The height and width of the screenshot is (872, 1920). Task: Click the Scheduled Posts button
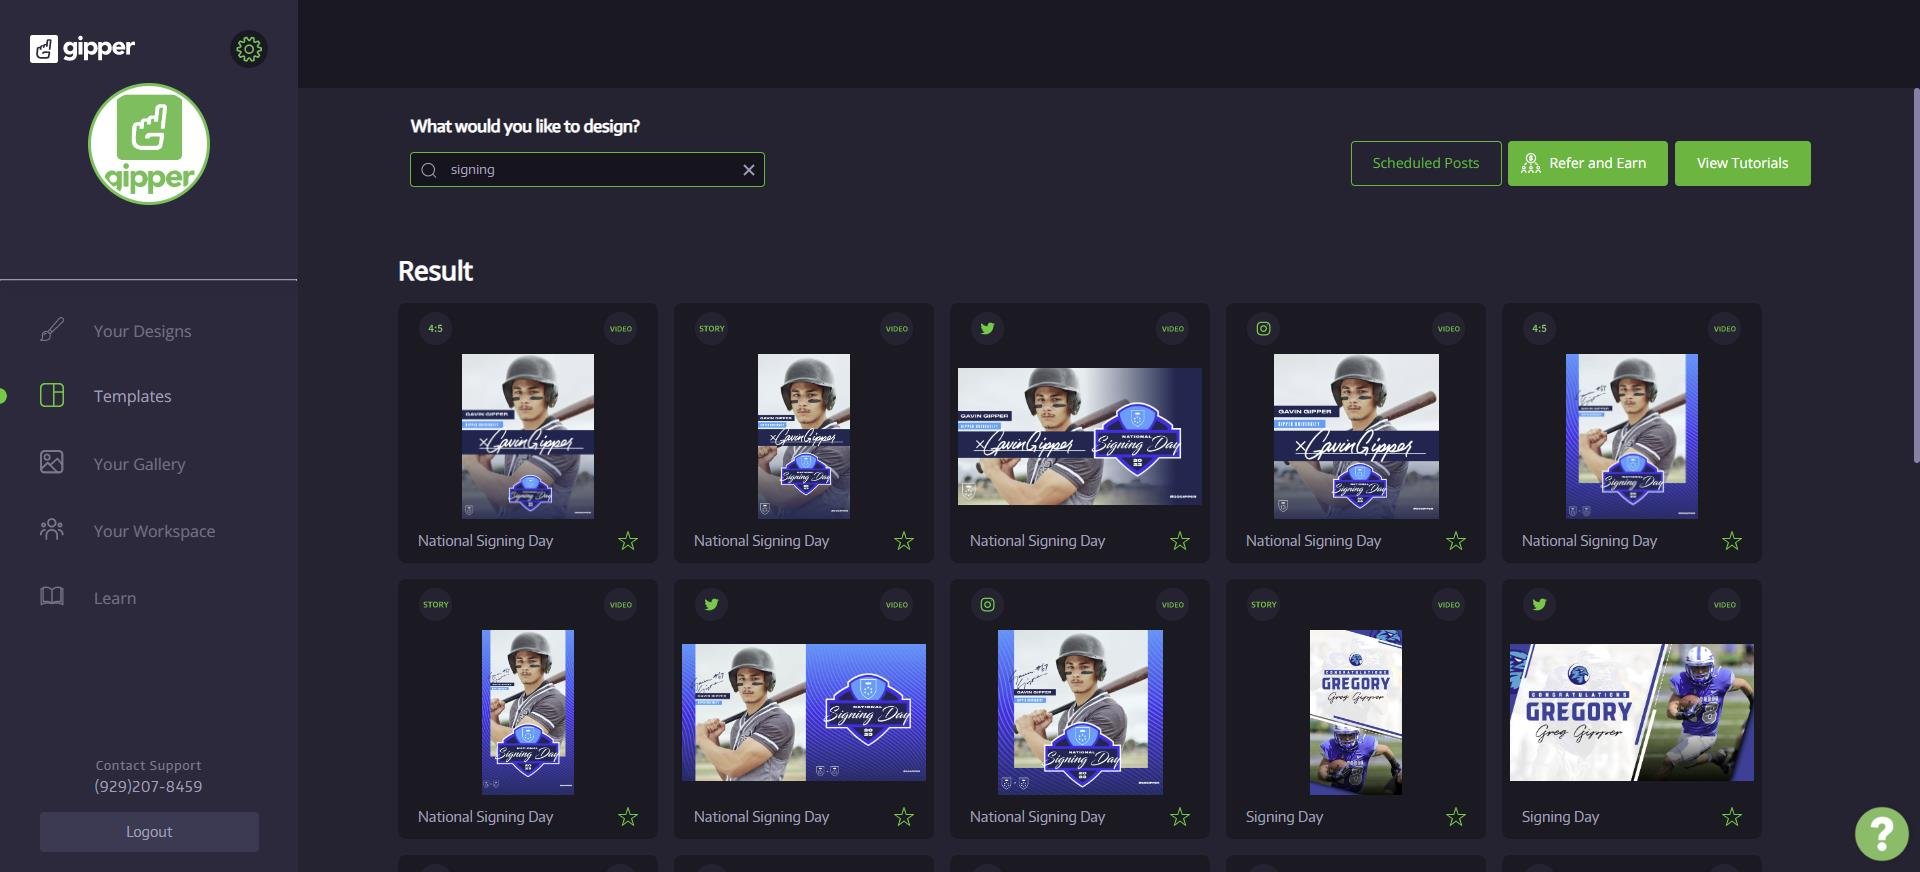1425,163
